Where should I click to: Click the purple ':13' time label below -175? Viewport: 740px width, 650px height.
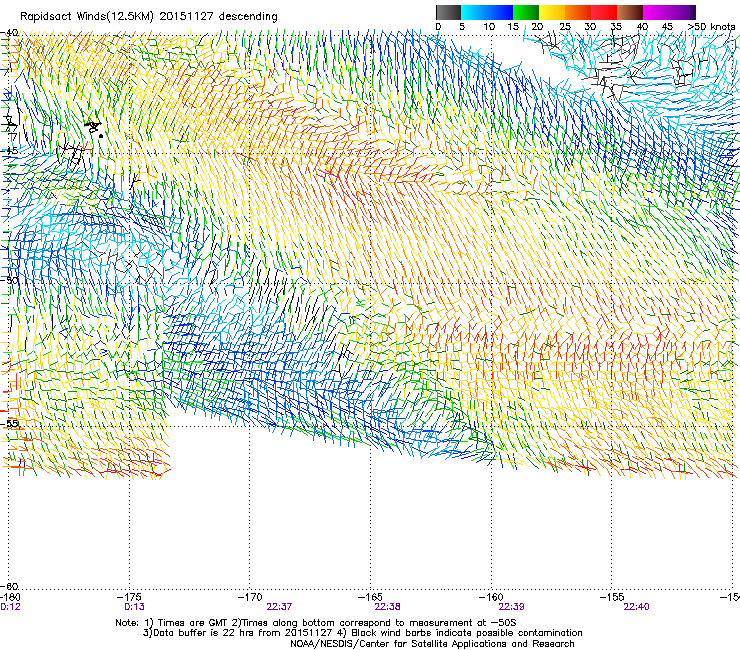click(135, 607)
